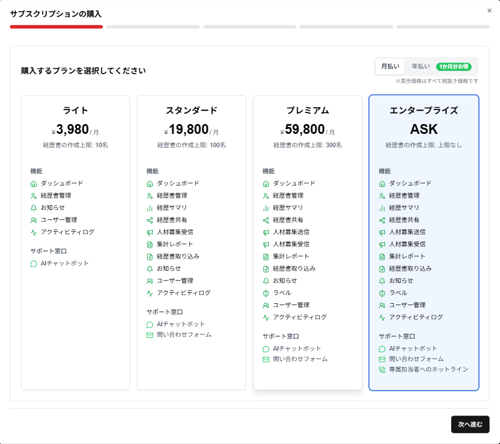Image resolution: width=500 pixels, height=444 pixels.
Task: Switch billing to 年払い yearly
Action: [x=421, y=66]
